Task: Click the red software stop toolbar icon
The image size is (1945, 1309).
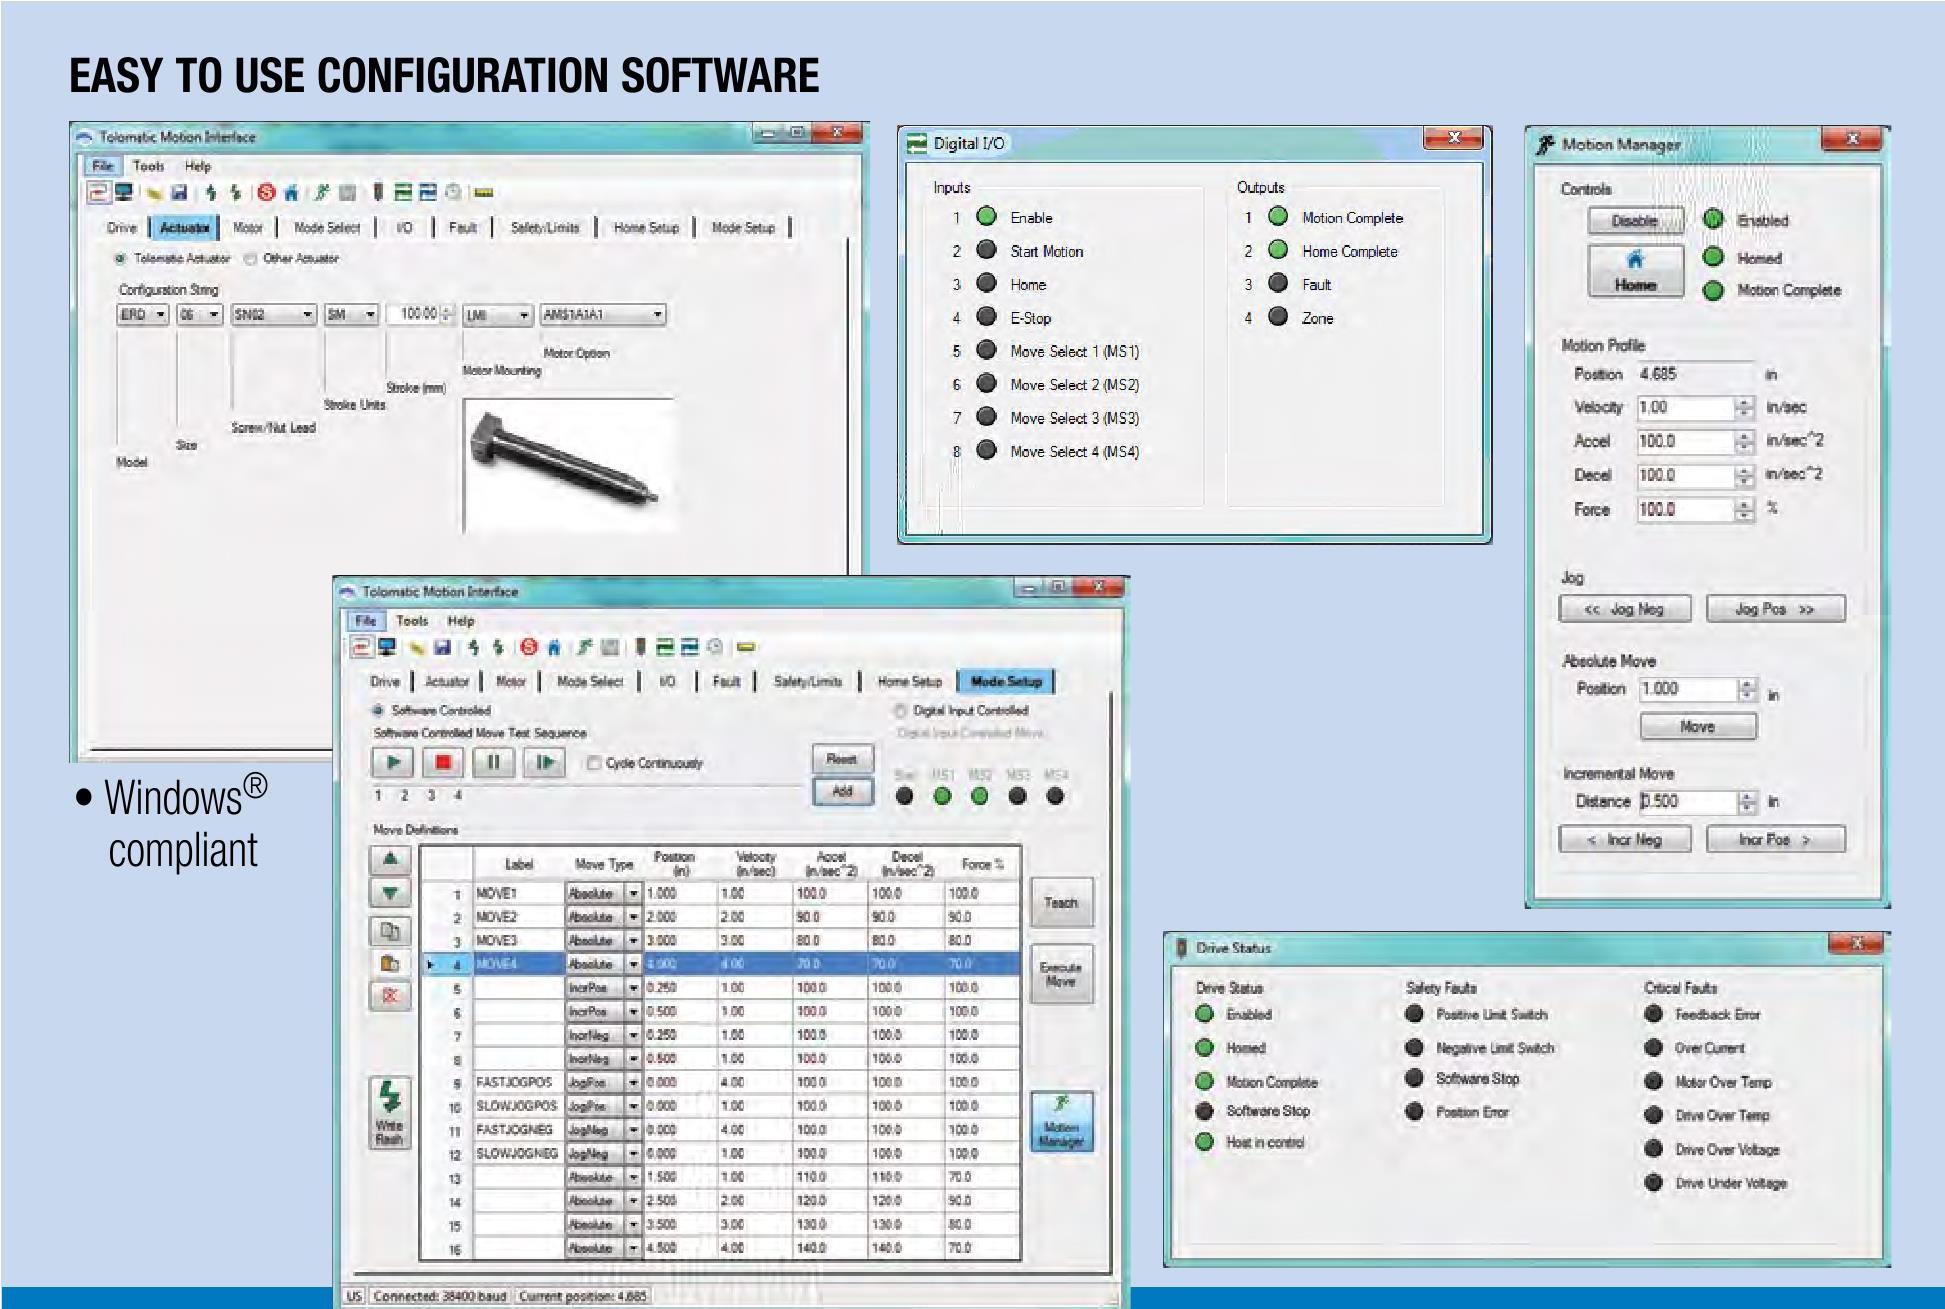Action: [529, 647]
